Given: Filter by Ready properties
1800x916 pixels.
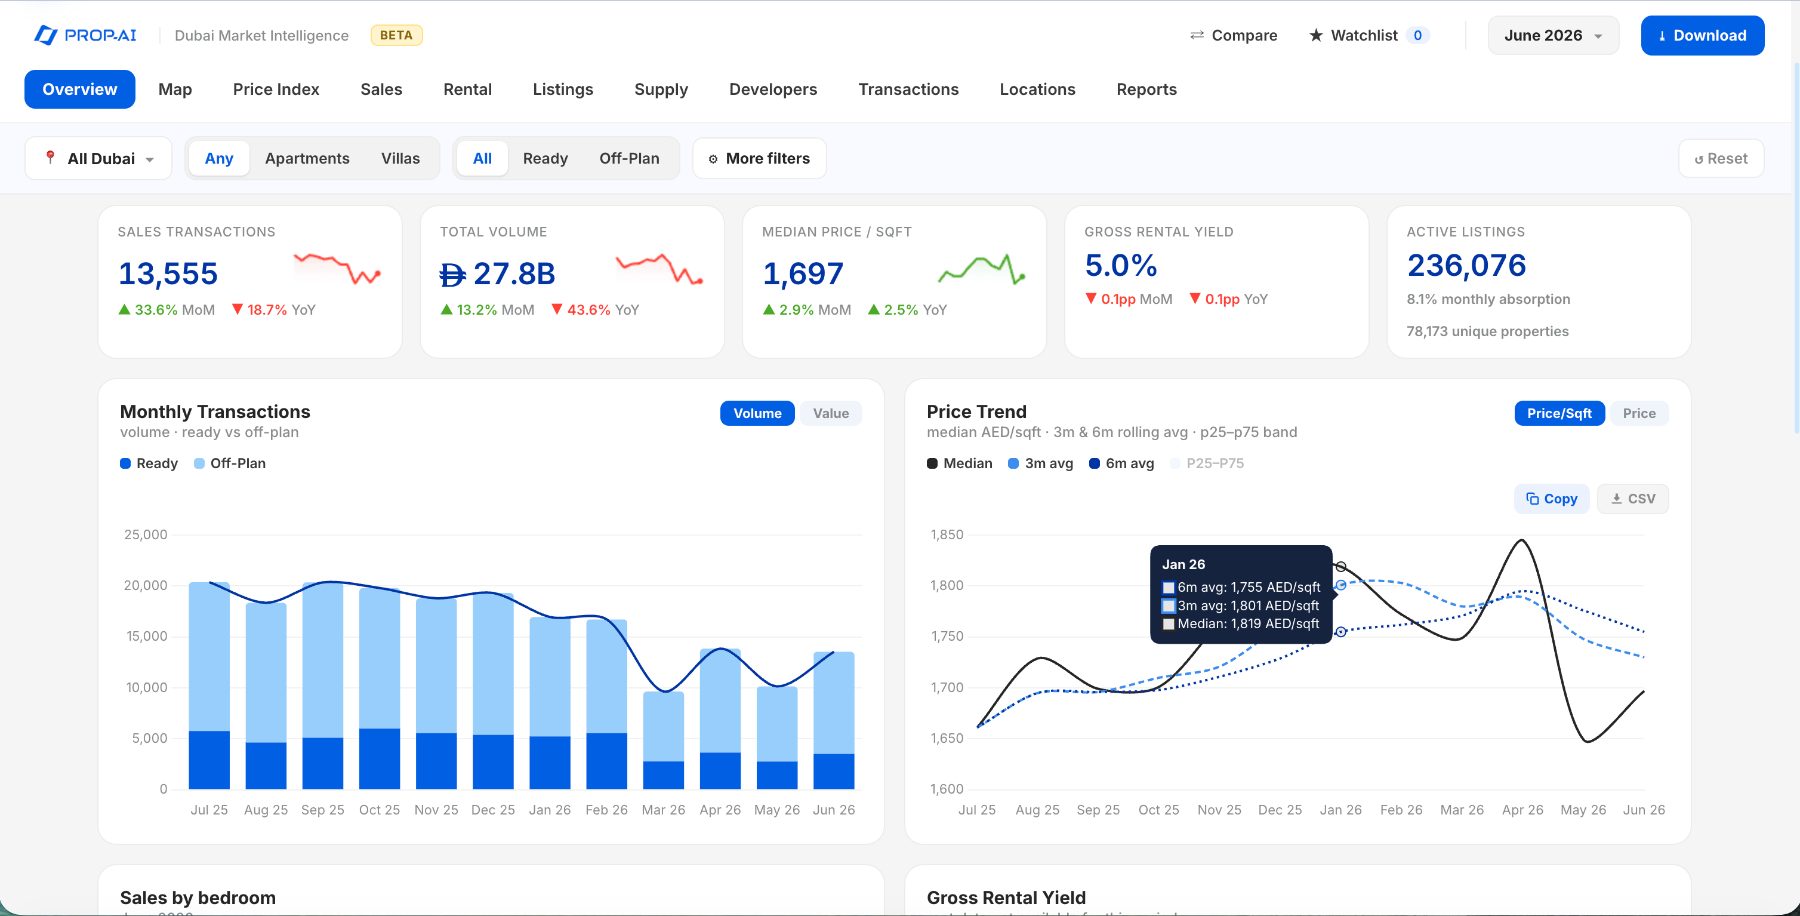Looking at the screenshot, I should tap(545, 158).
